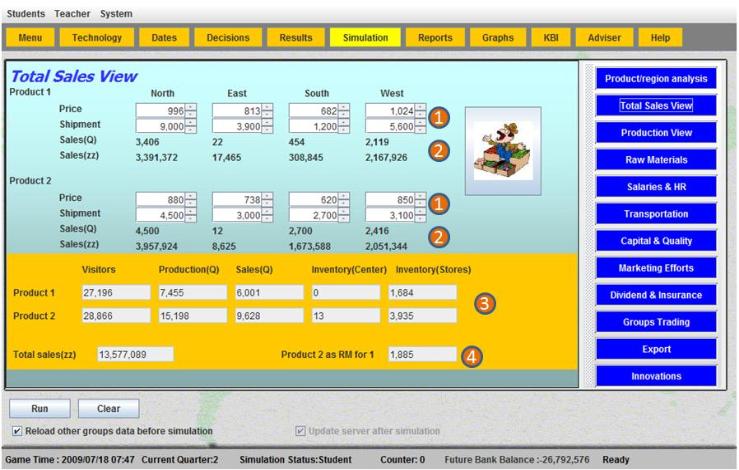Adjust Product 2 South price stepper

[x=344, y=198]
